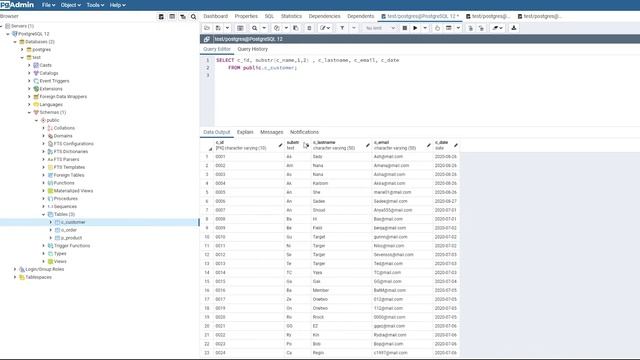Expand the Views tree node

pos(44,262)
